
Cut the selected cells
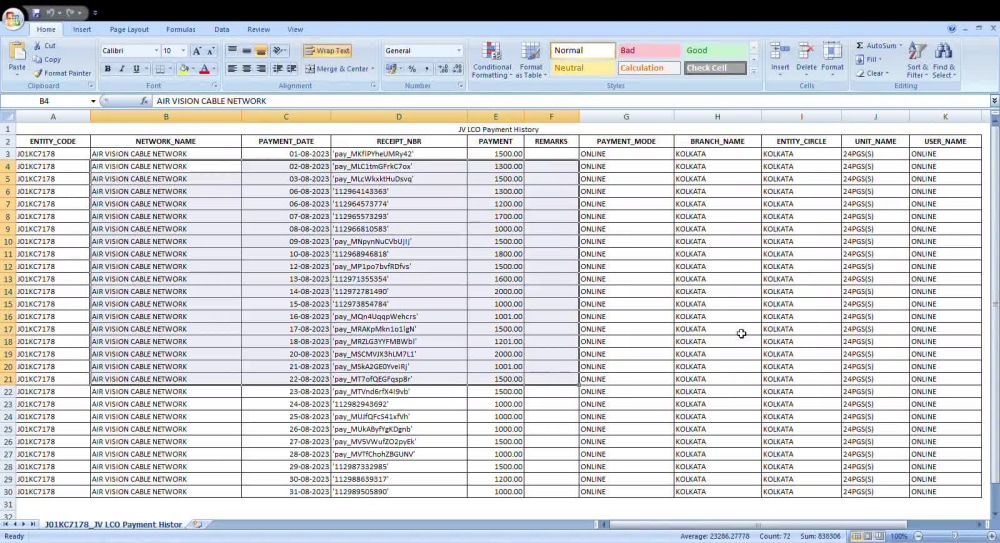(x=44, y=45)
